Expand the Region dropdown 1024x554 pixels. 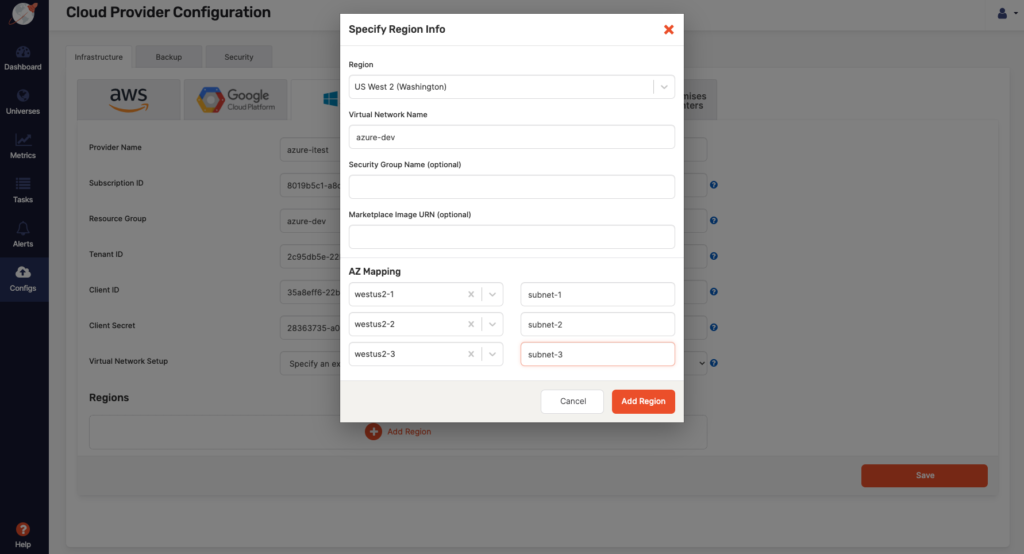[x=663, y=87]
